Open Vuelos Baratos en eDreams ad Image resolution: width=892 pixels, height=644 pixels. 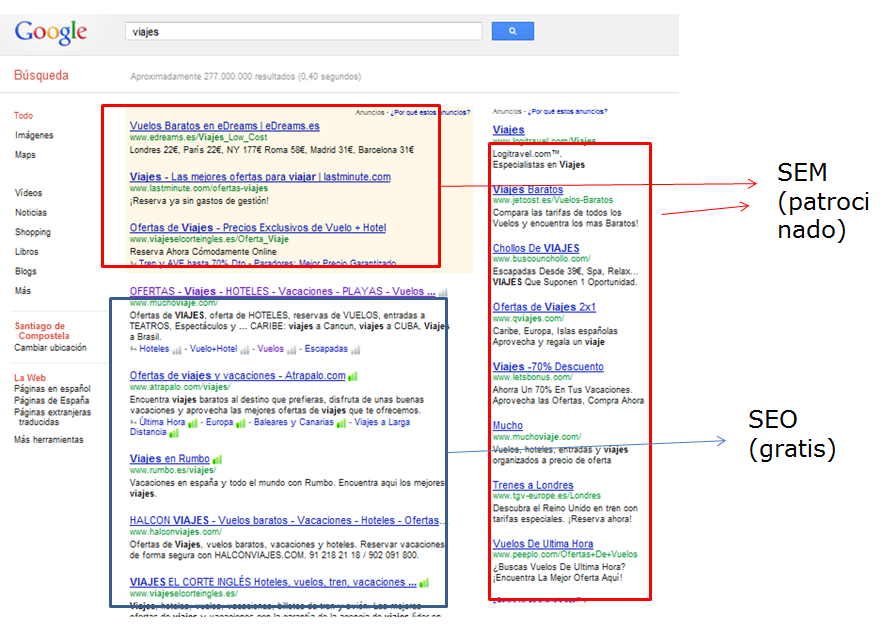point(225,126)
